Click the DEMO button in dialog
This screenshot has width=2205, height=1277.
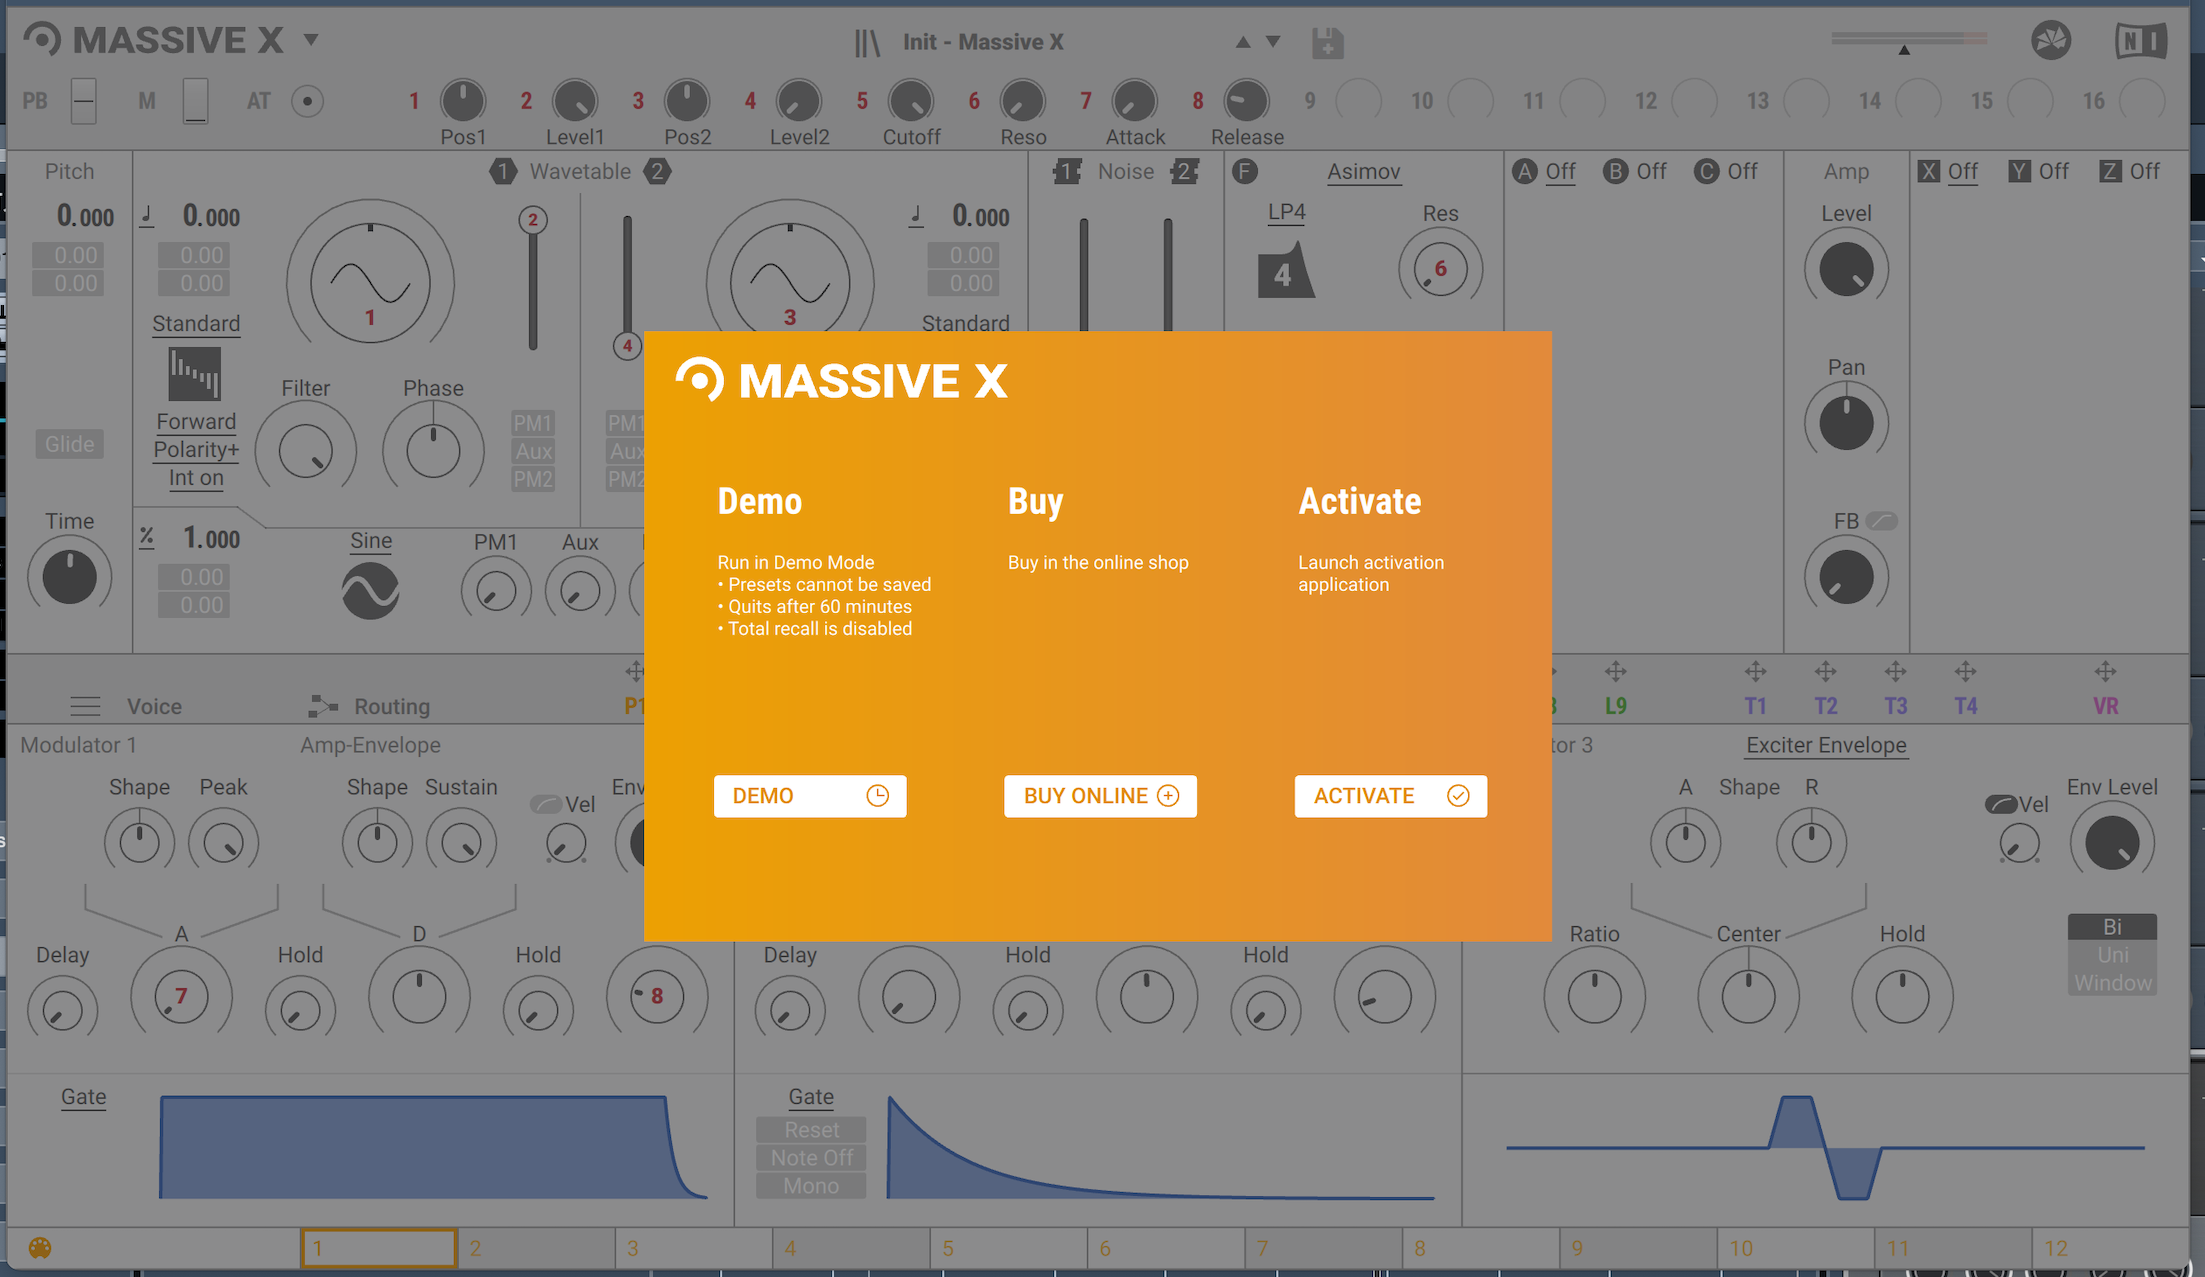(x=809, y=796)
